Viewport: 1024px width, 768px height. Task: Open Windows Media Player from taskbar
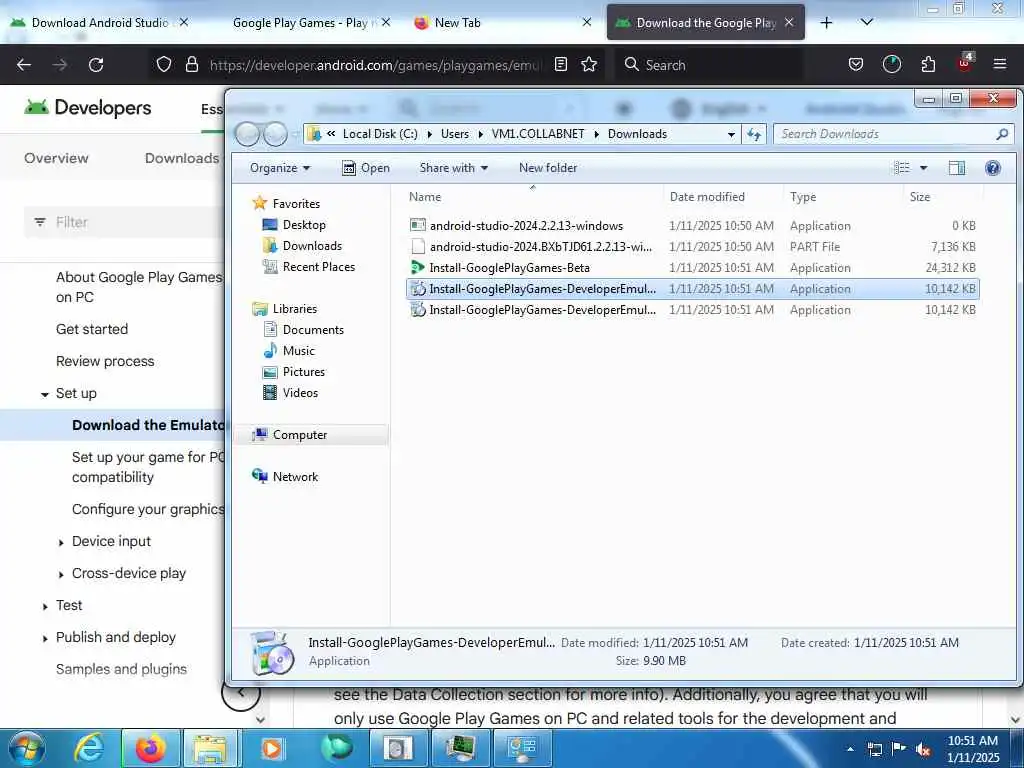(x=271, y=748)
